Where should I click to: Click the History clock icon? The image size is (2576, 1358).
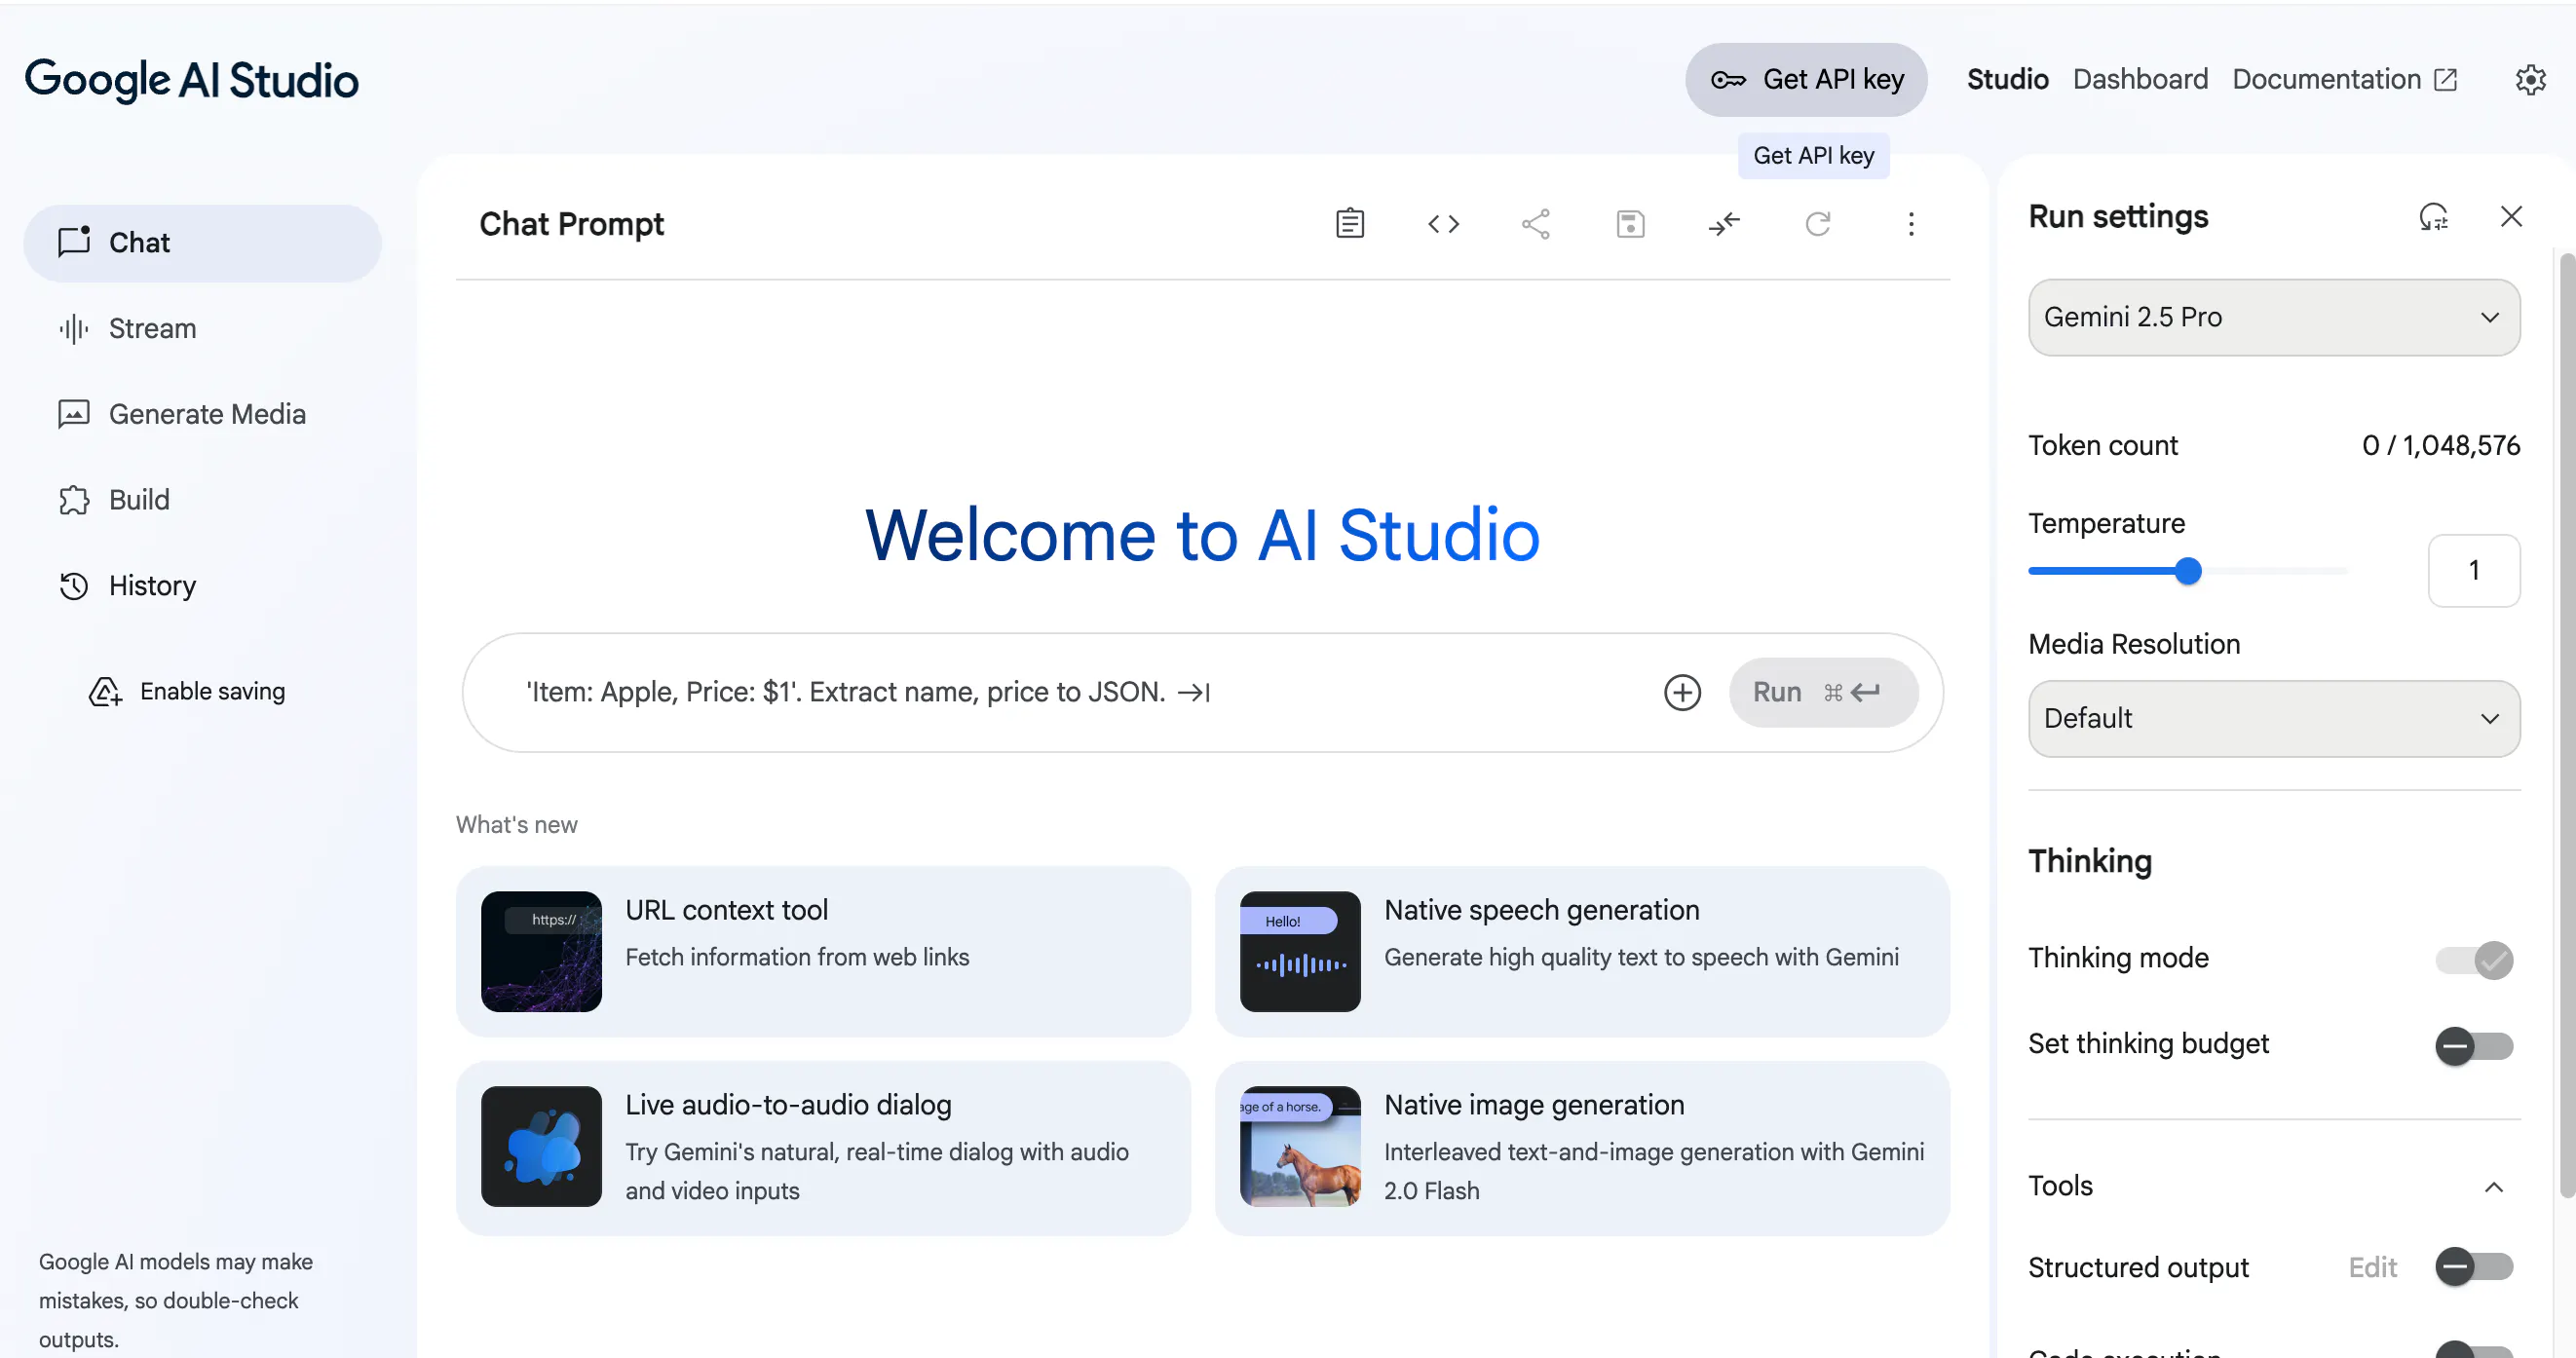click(x=74, y=586)
